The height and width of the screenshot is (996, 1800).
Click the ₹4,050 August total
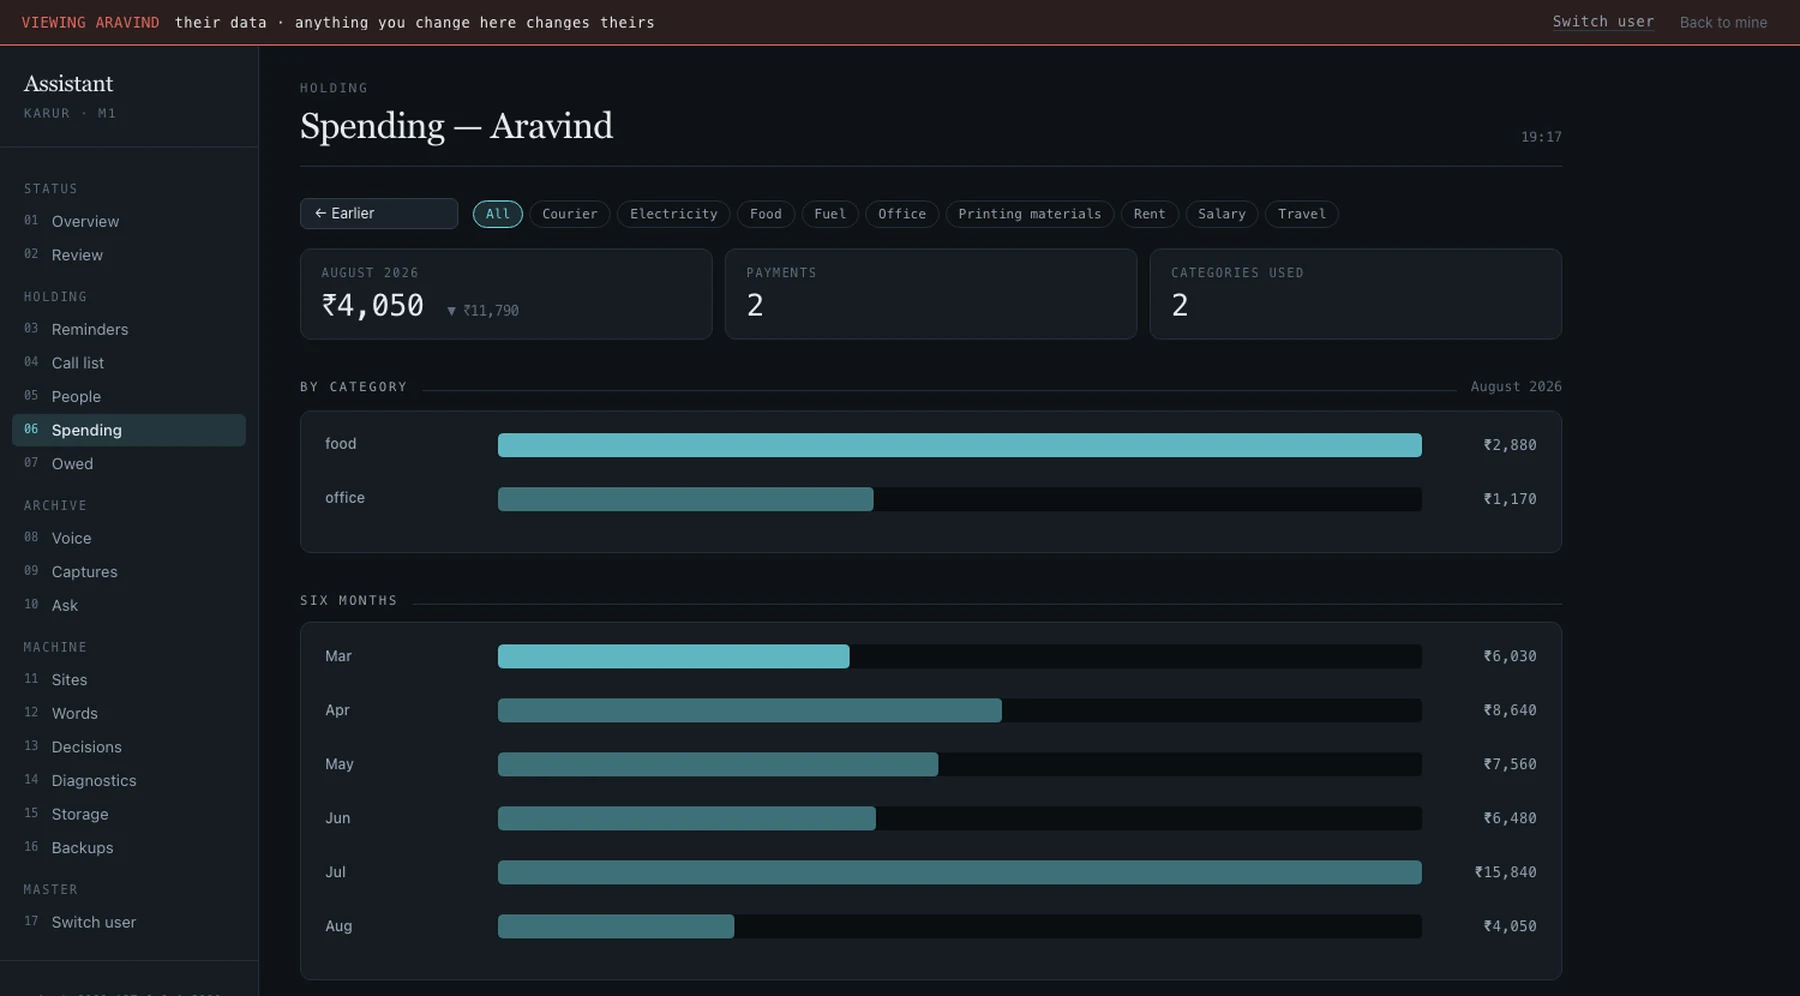(x=373, y=305)
